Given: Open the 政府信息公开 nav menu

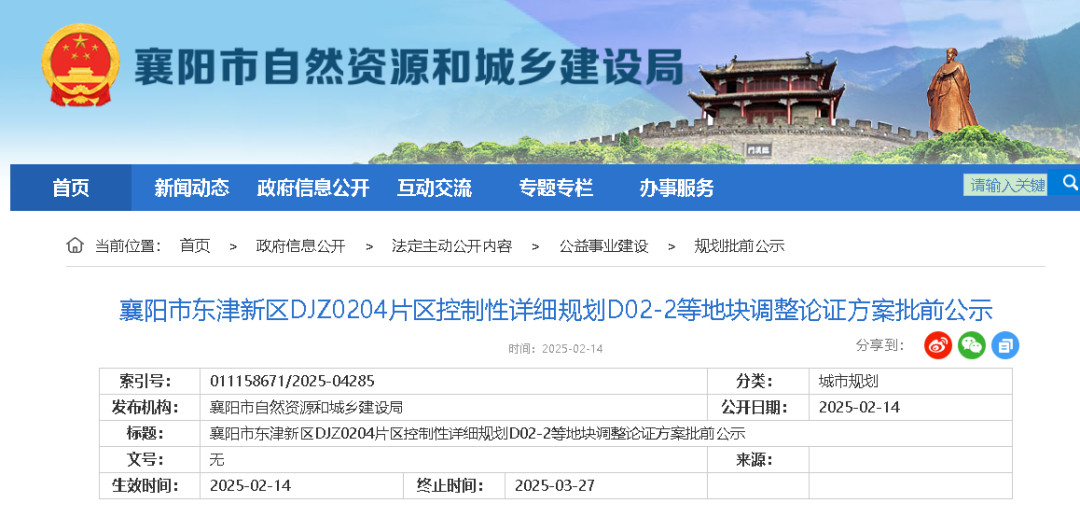Looking at the screenshot, I should tap(313, 187).
